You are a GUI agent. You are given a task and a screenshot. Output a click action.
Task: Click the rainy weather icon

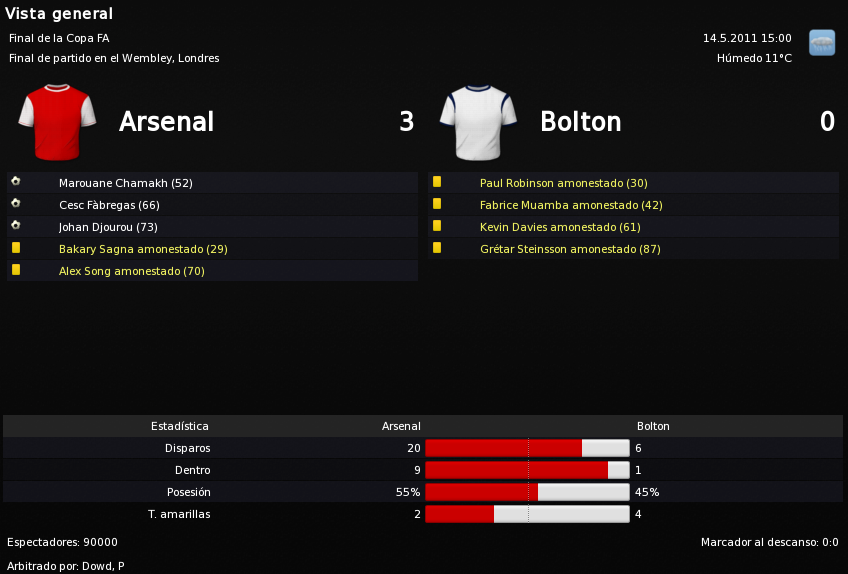[x=822, y=43]
